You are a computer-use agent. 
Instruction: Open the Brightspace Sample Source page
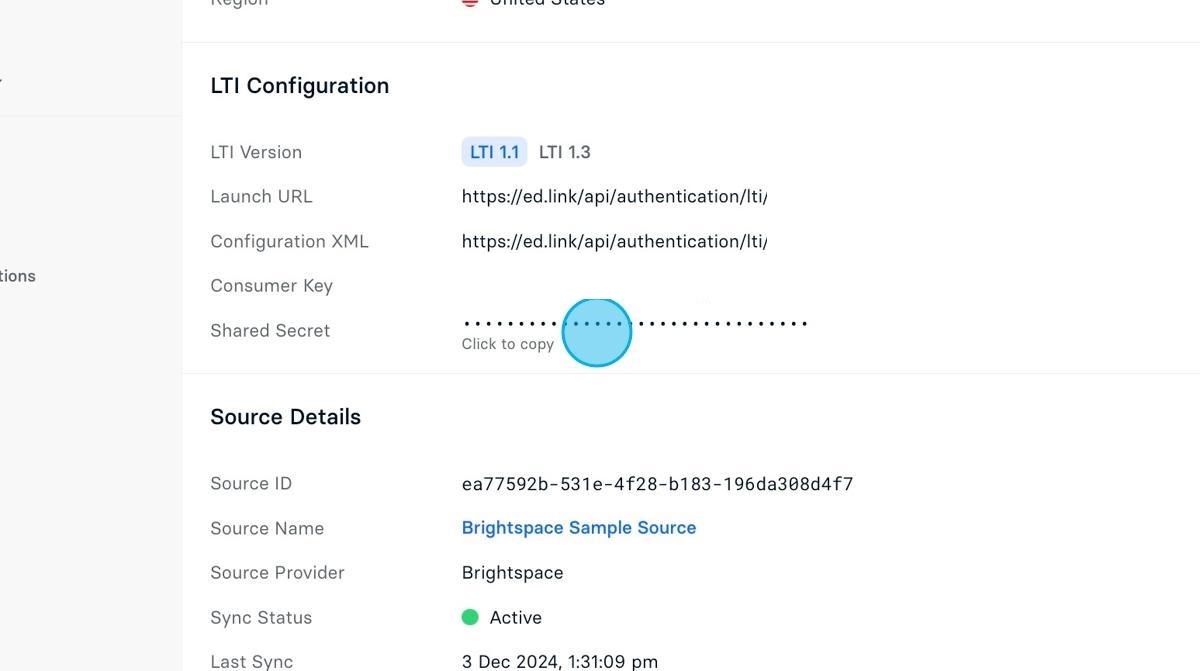[578, 527]
